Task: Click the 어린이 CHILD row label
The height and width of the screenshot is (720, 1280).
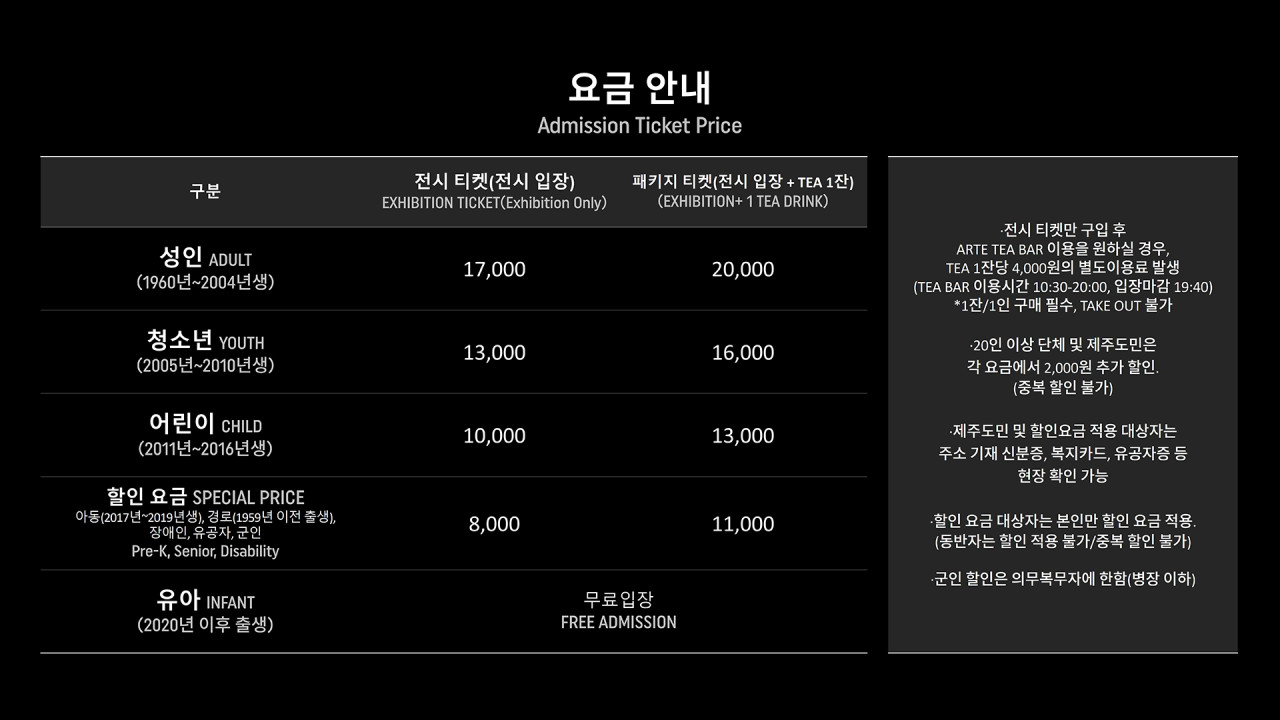Action: [x=205, y=435]
